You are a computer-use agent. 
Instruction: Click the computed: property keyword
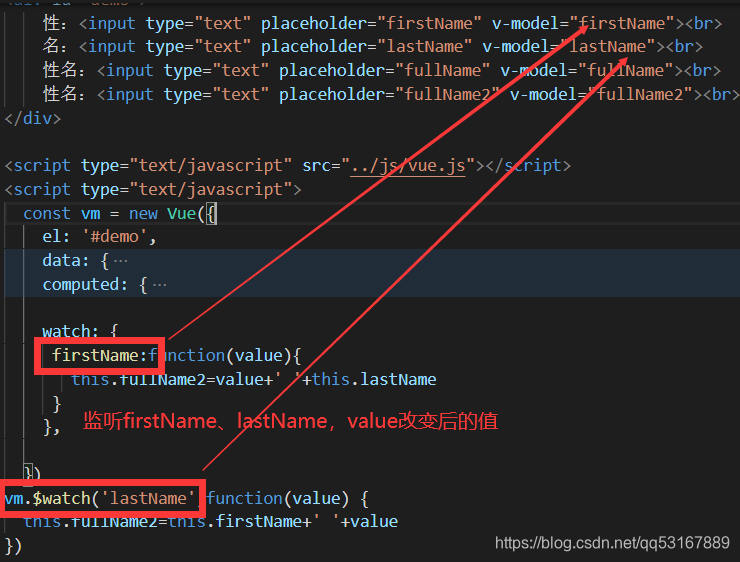pos(85,285)
